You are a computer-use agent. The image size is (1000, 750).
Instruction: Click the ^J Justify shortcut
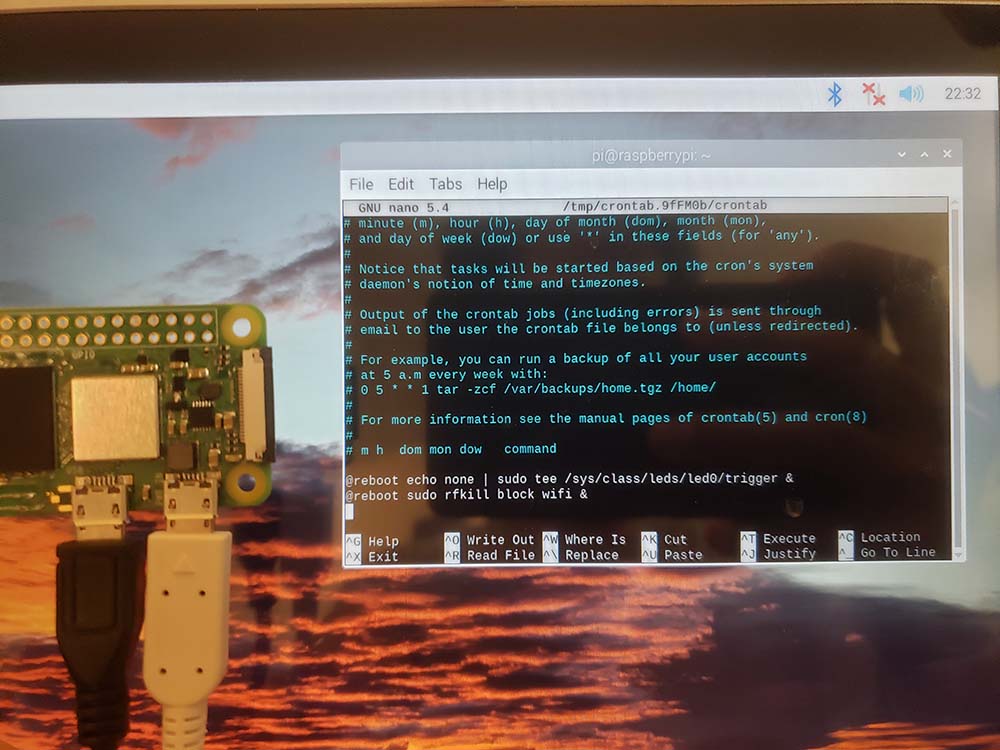pos(778,554)
